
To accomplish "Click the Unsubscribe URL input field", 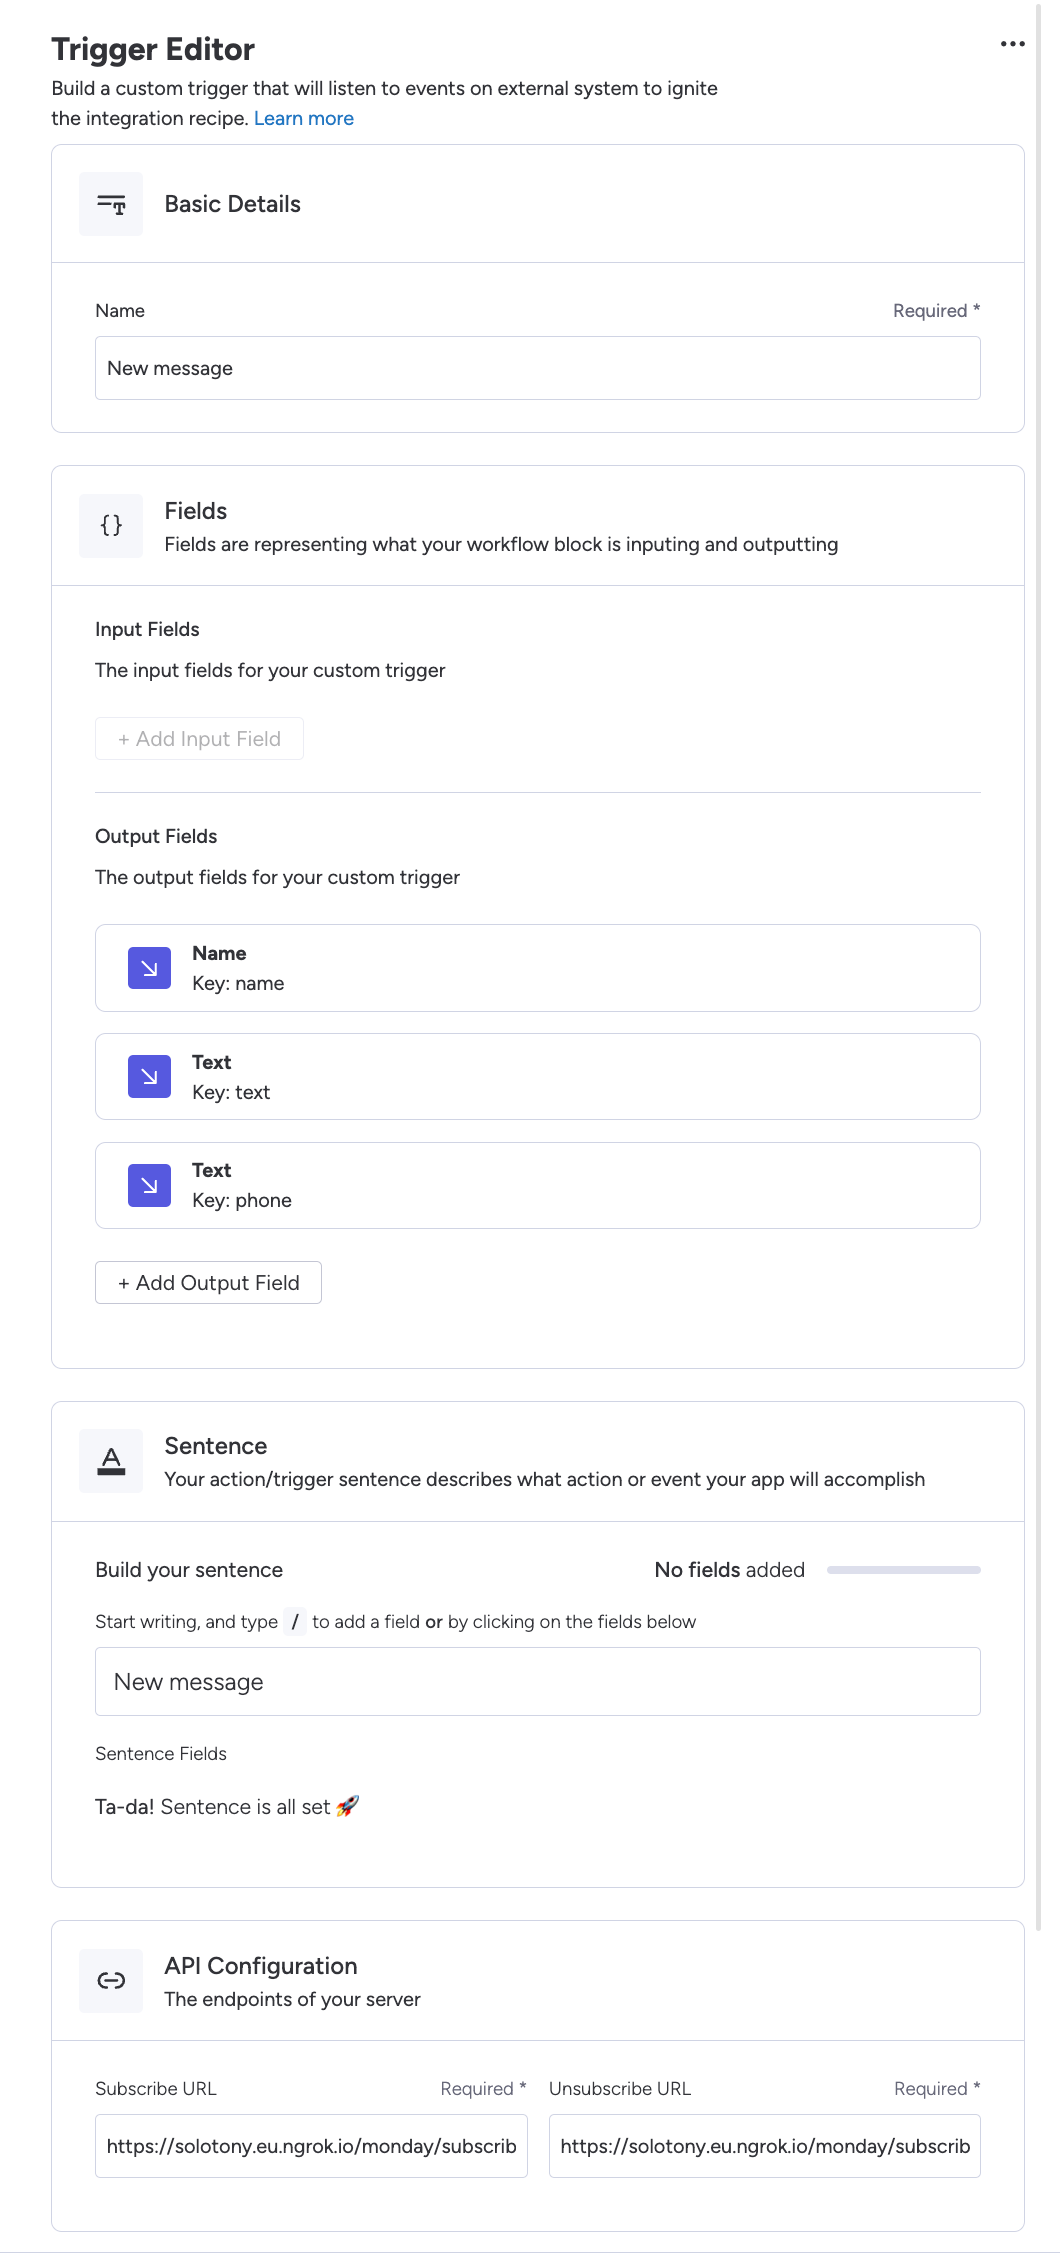I will [765, 2146].
